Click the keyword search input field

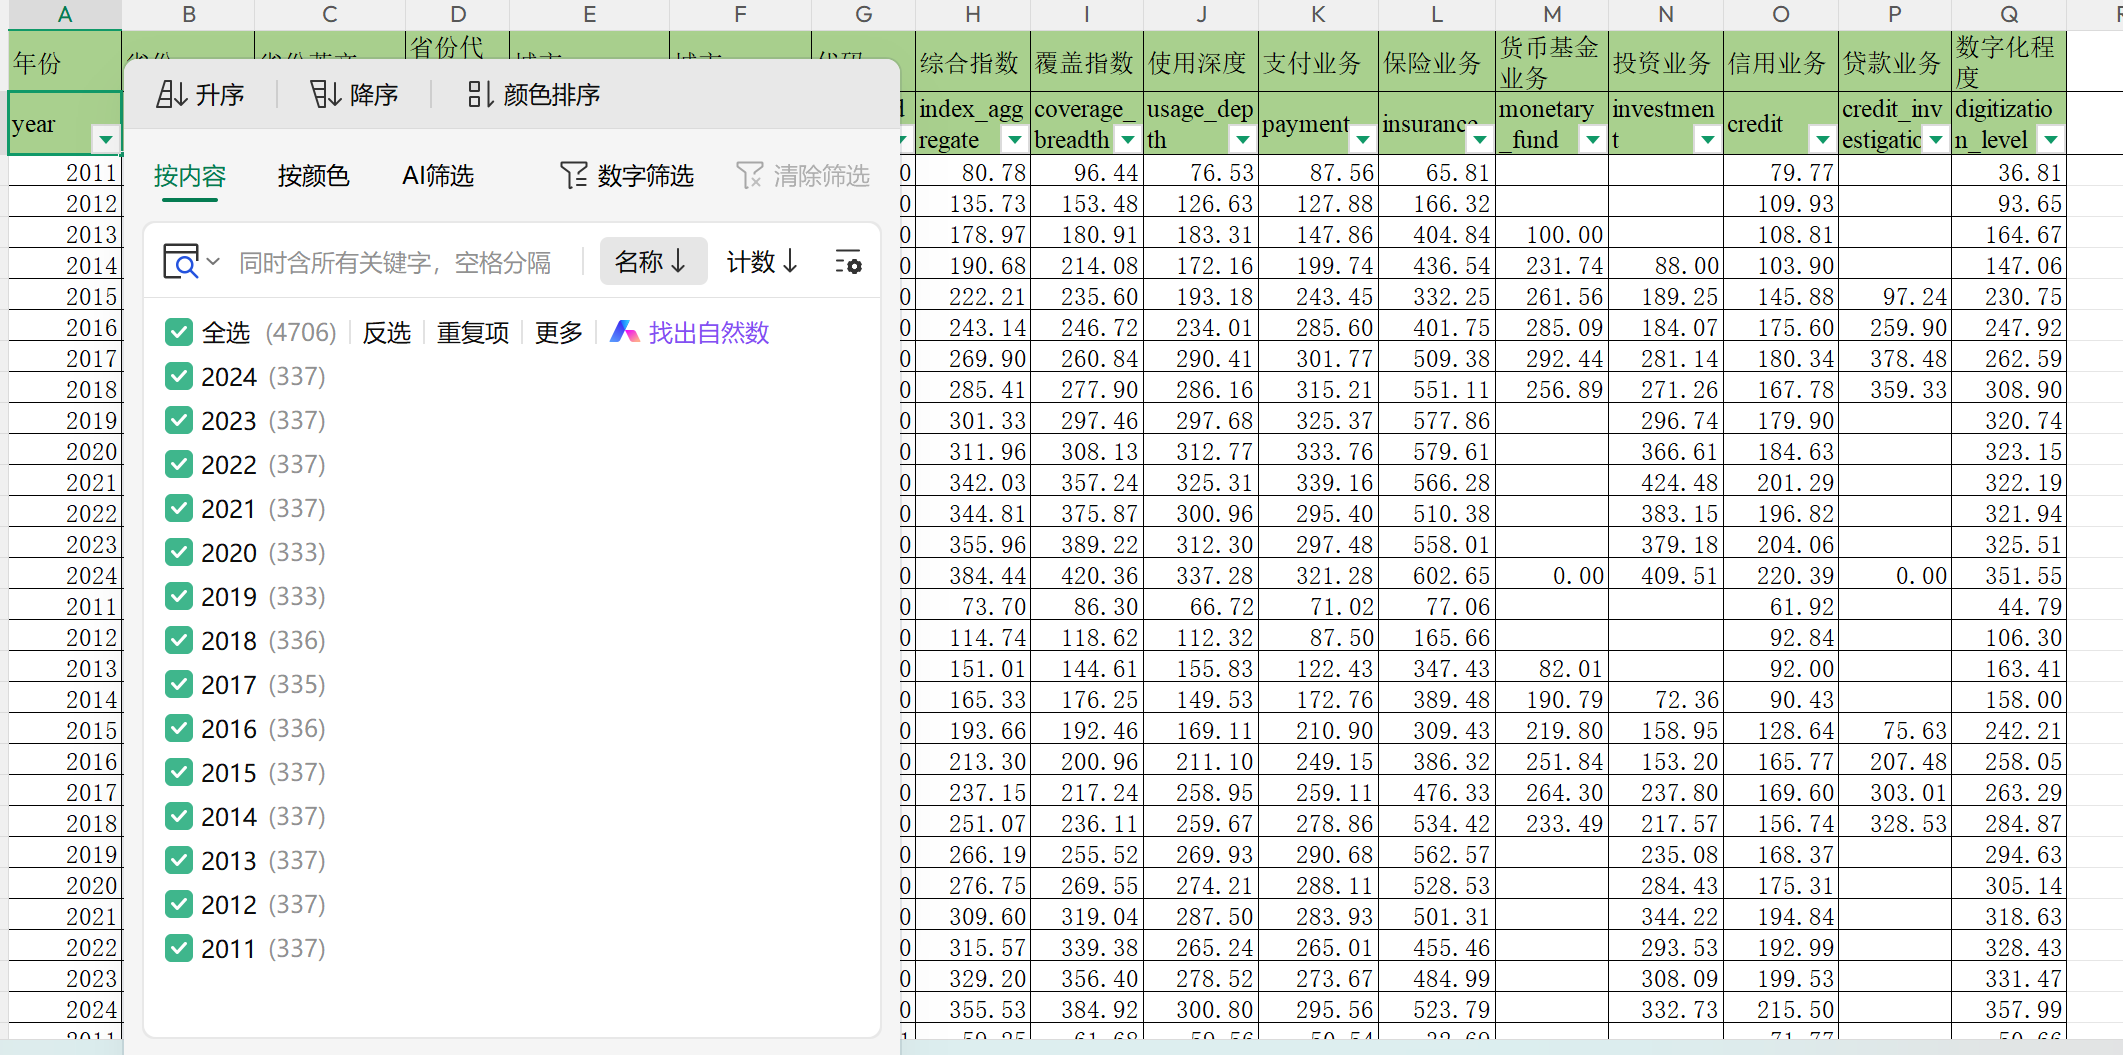point(395,262)
